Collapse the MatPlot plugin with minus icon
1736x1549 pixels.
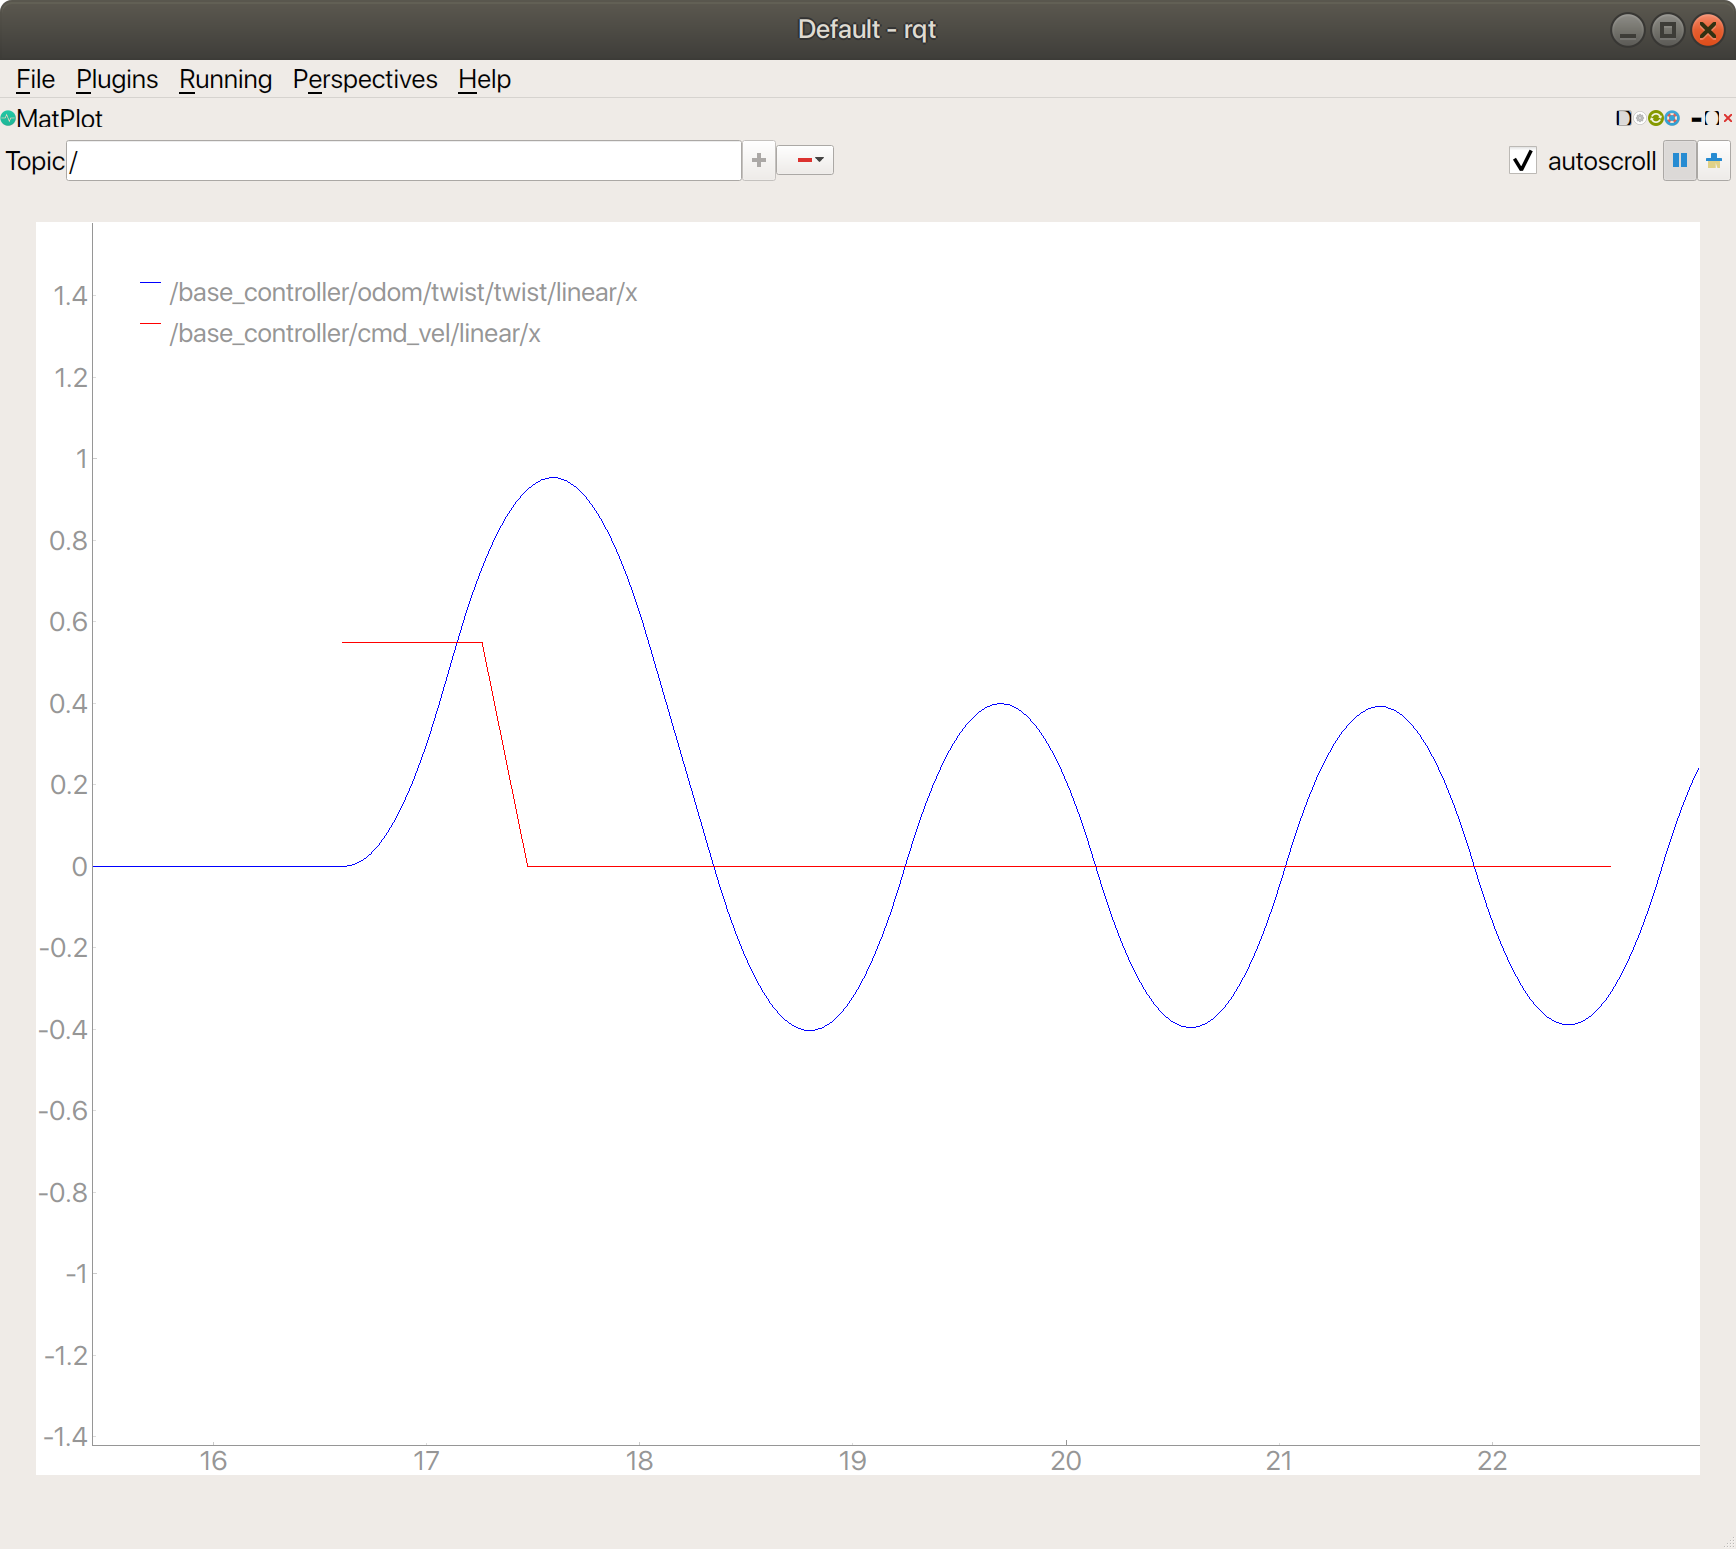click(x=1697, y=118)
